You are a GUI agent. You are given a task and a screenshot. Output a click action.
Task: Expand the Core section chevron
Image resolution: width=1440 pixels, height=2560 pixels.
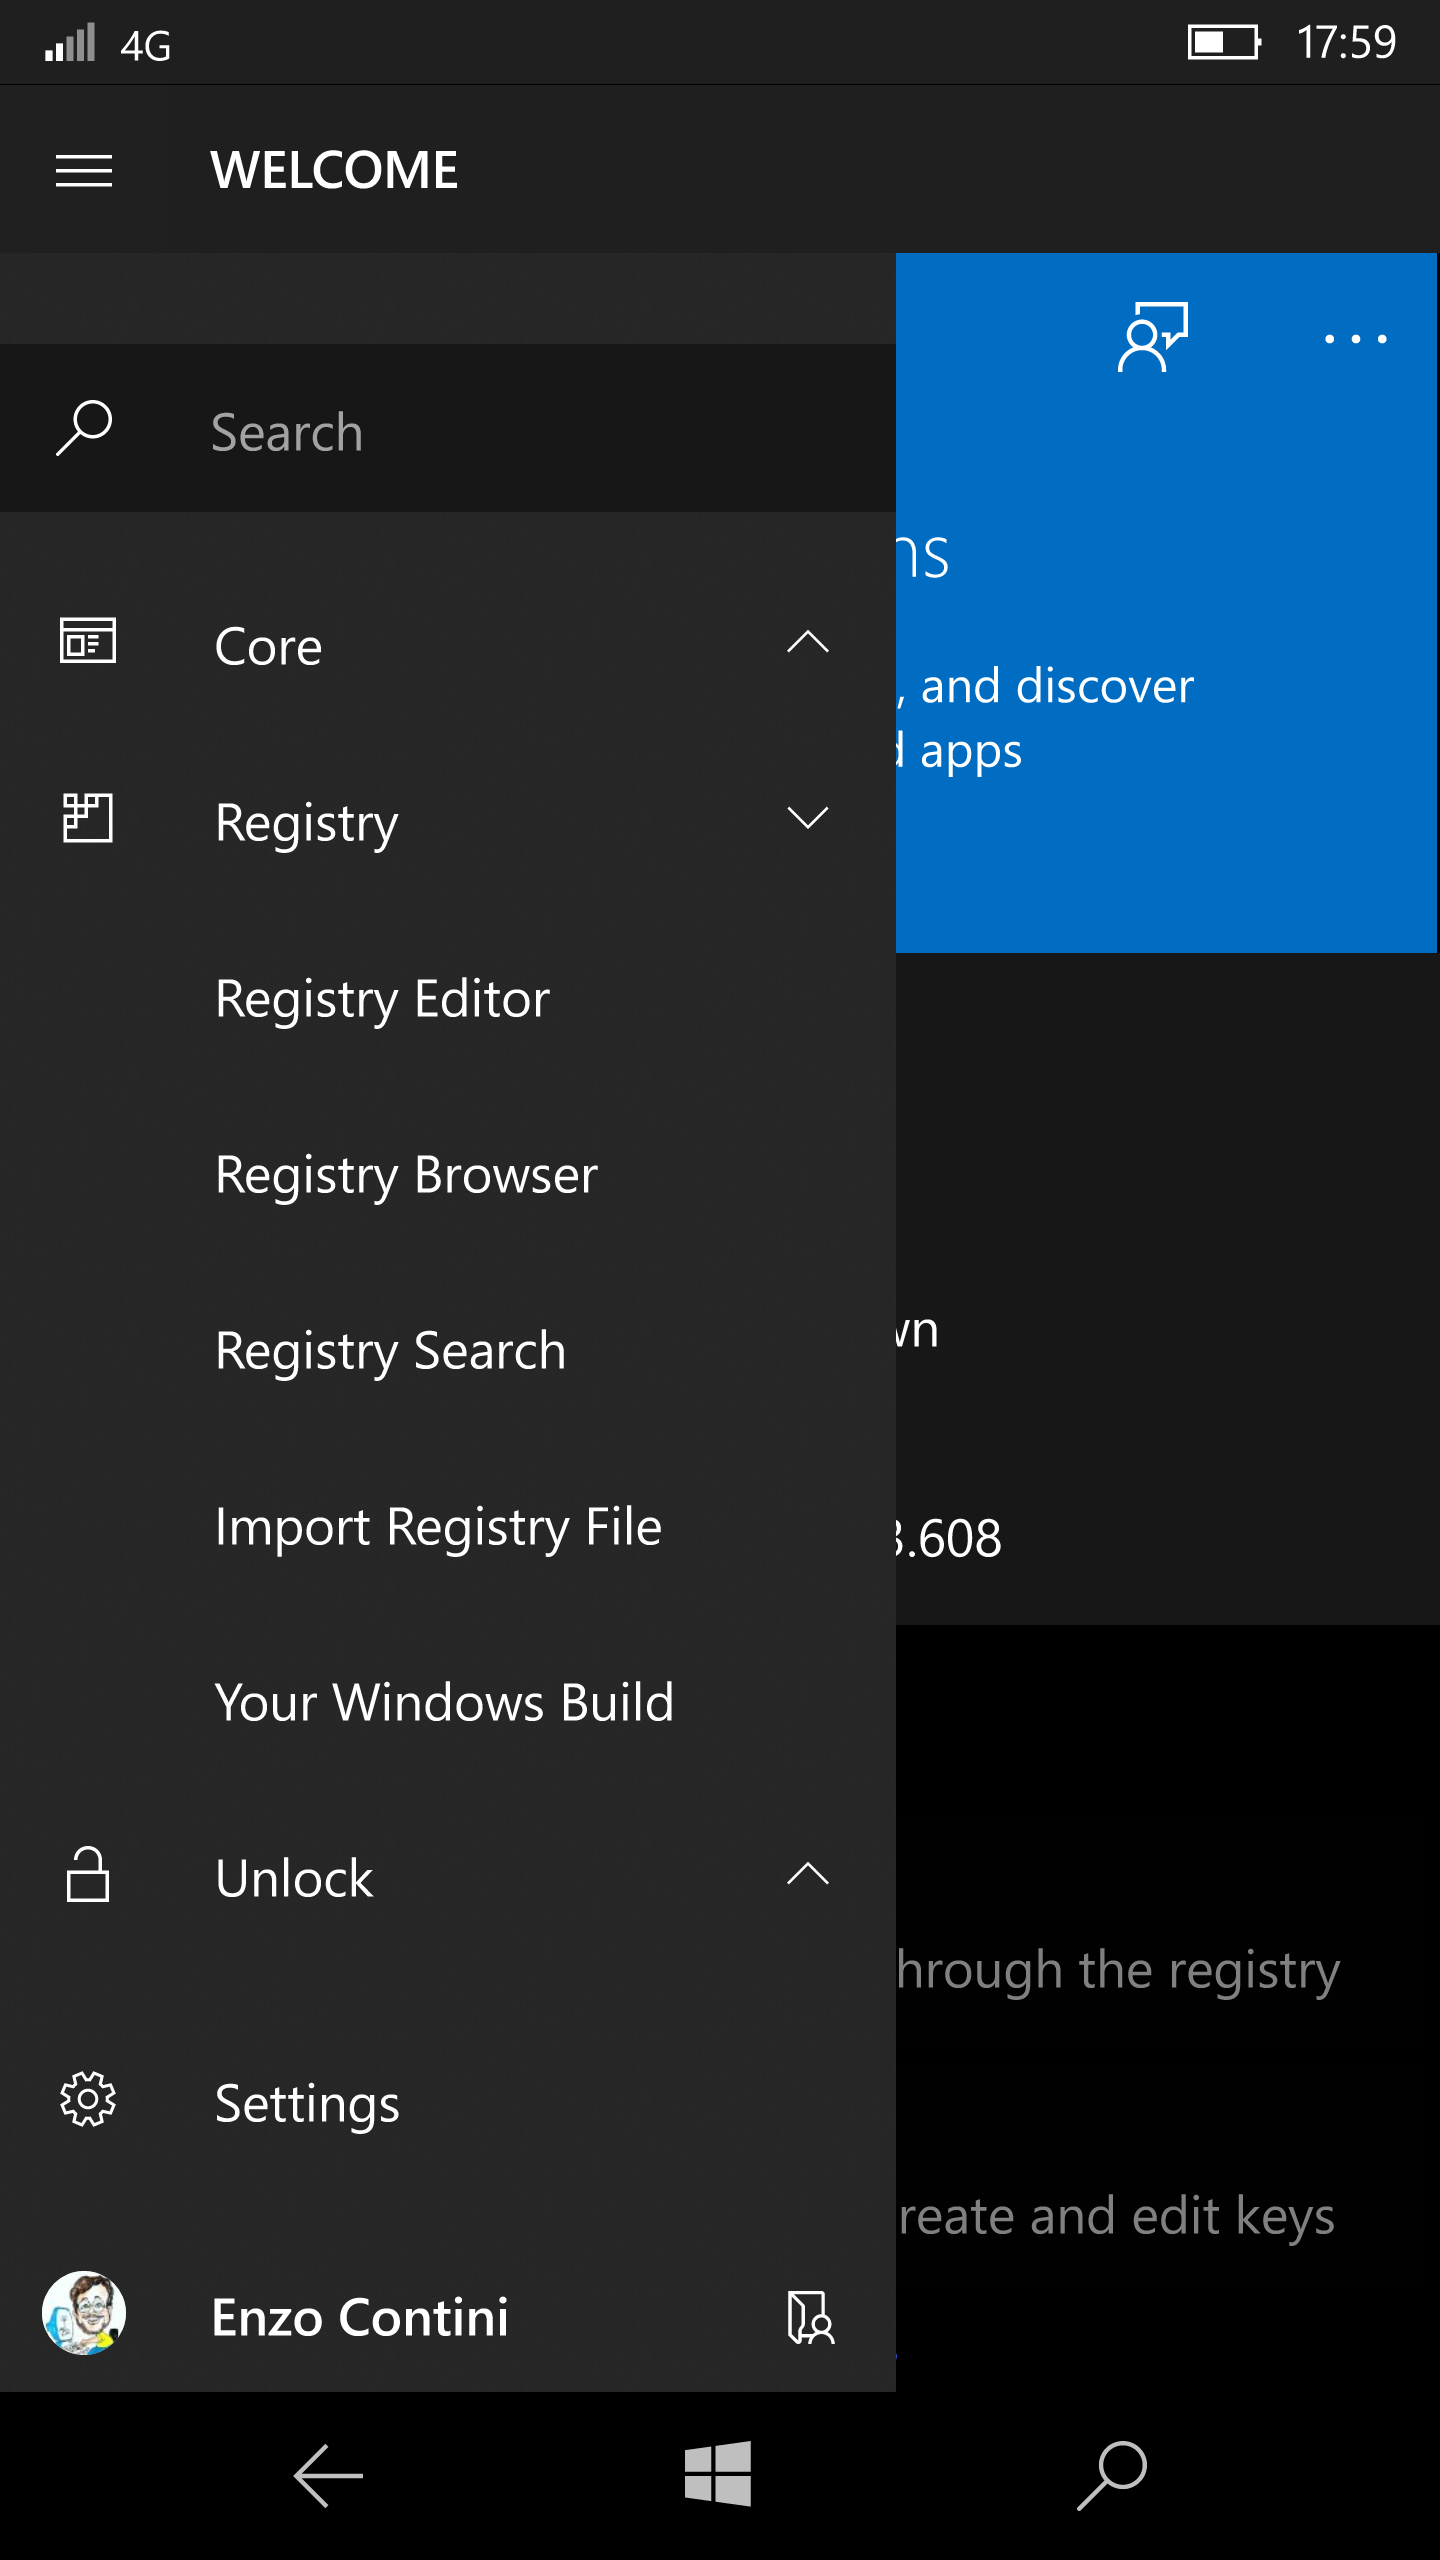click(x=808, y=642)
